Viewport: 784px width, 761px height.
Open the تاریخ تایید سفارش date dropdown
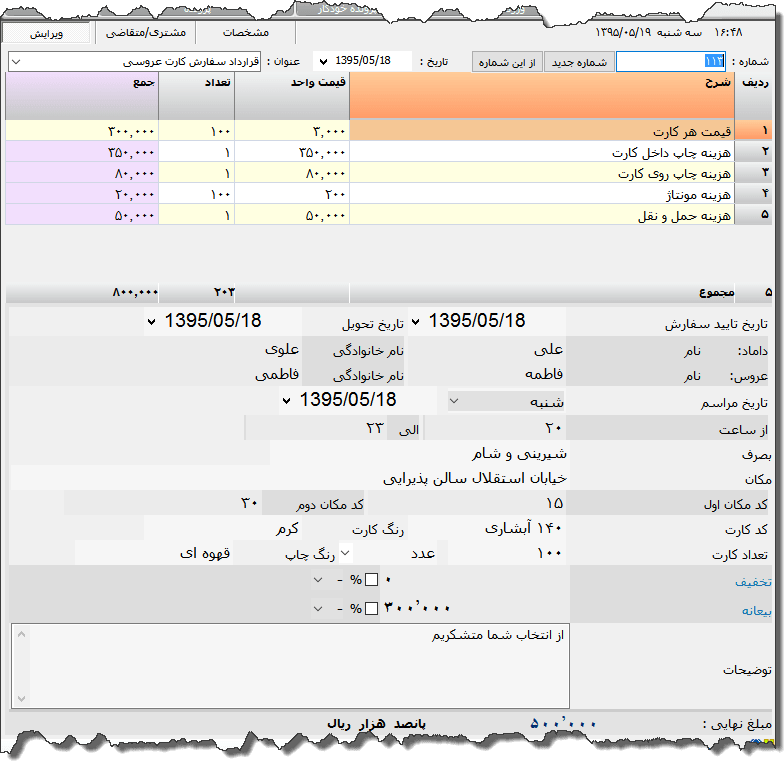coord(417,321)
